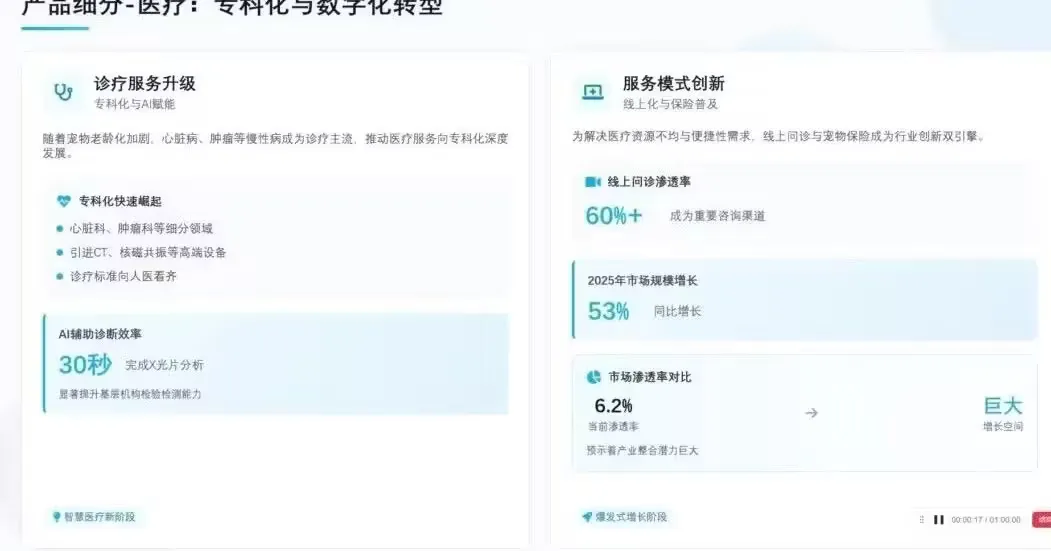
Task: Click the video camera icon by 线上问诊渗透率
Action: tap(592, 182)
